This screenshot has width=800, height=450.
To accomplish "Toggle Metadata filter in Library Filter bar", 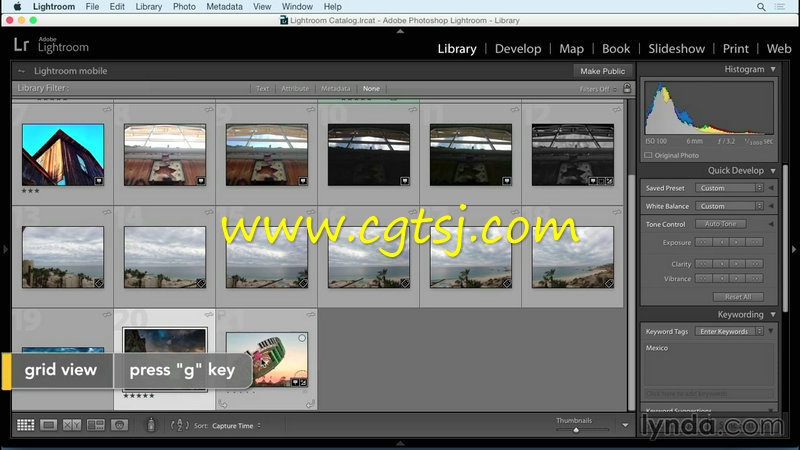I will (335, 88).
